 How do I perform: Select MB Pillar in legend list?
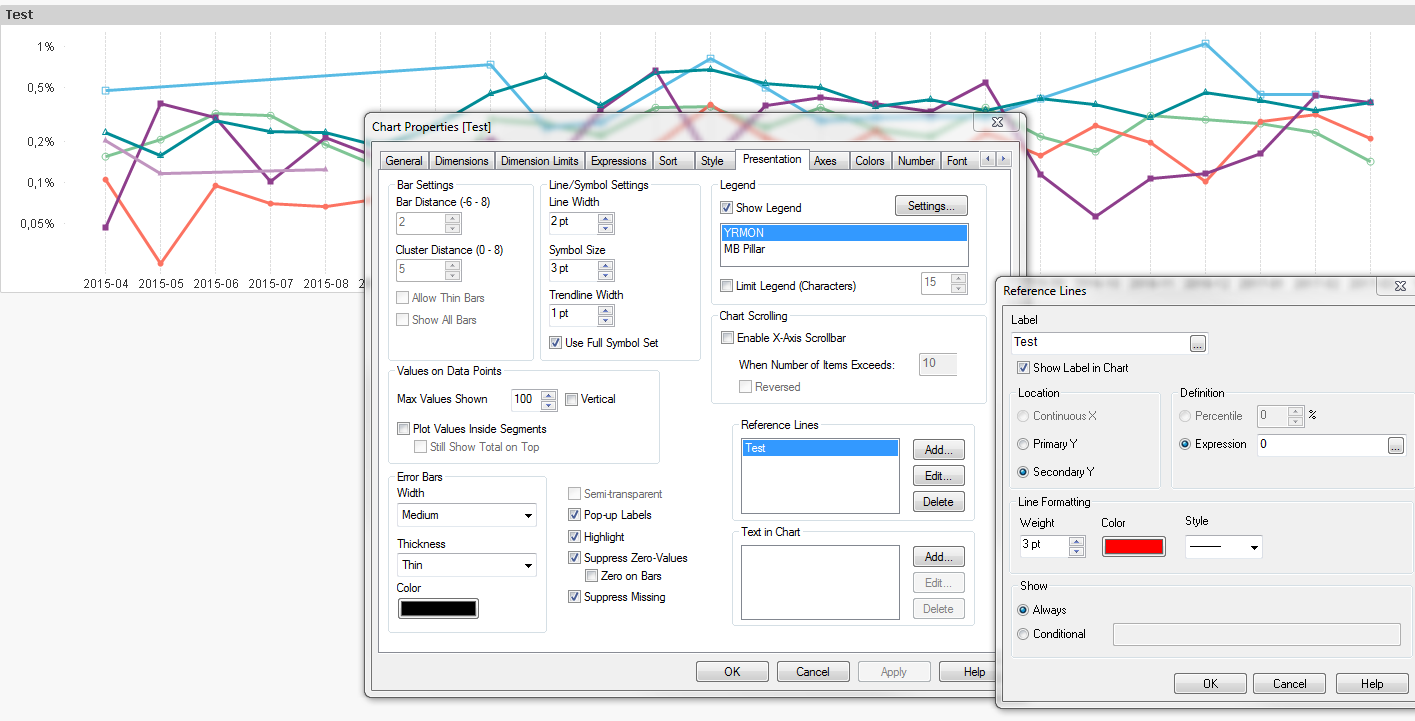pos(844,249)
